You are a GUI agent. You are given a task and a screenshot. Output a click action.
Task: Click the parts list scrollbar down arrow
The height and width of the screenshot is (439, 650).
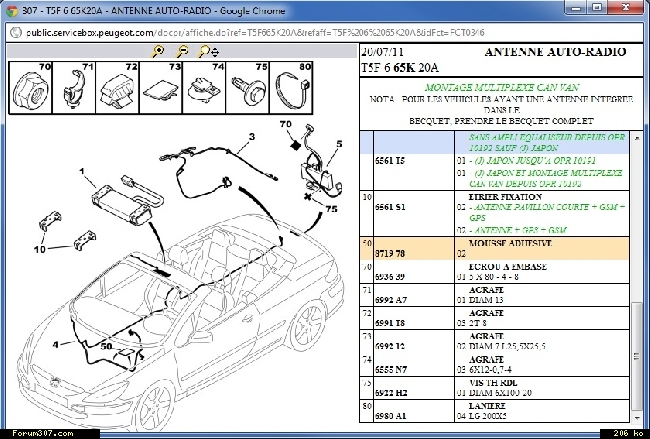(637, 417)
